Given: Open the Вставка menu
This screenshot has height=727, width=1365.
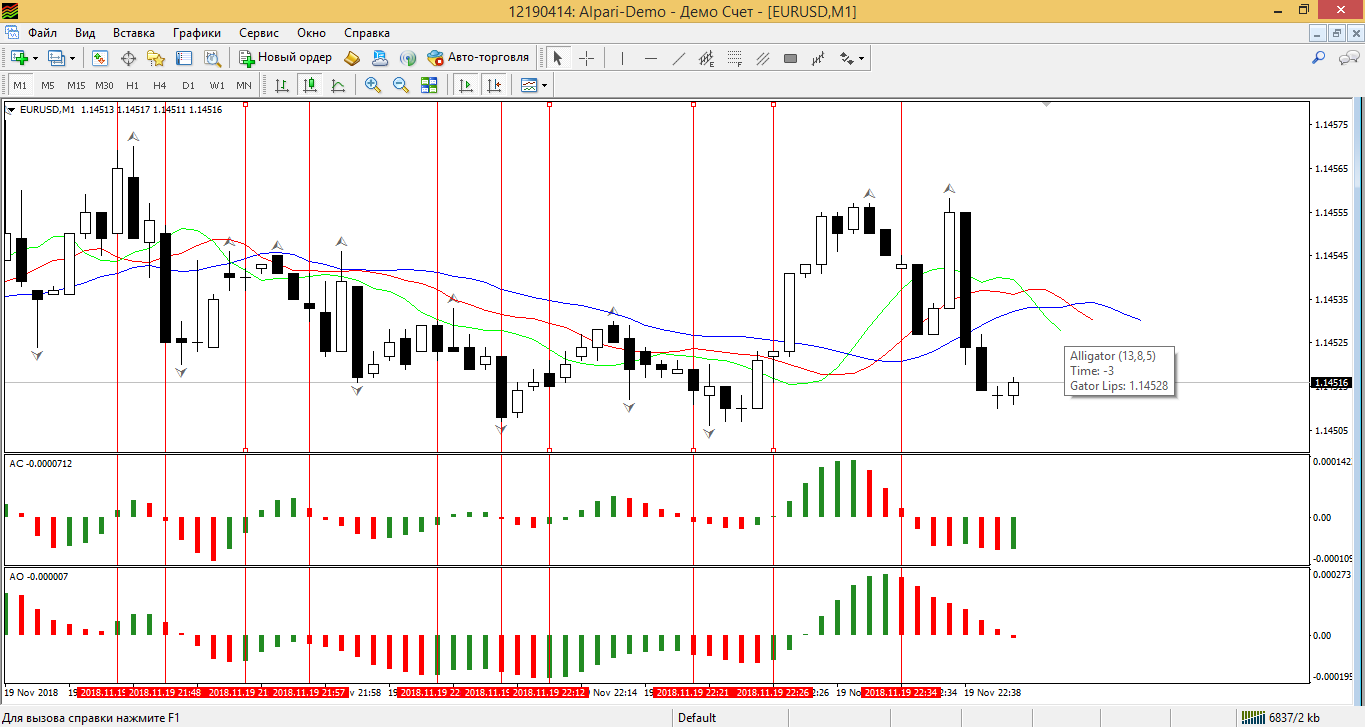Looking at the screenshot, I should pos(134,33).
